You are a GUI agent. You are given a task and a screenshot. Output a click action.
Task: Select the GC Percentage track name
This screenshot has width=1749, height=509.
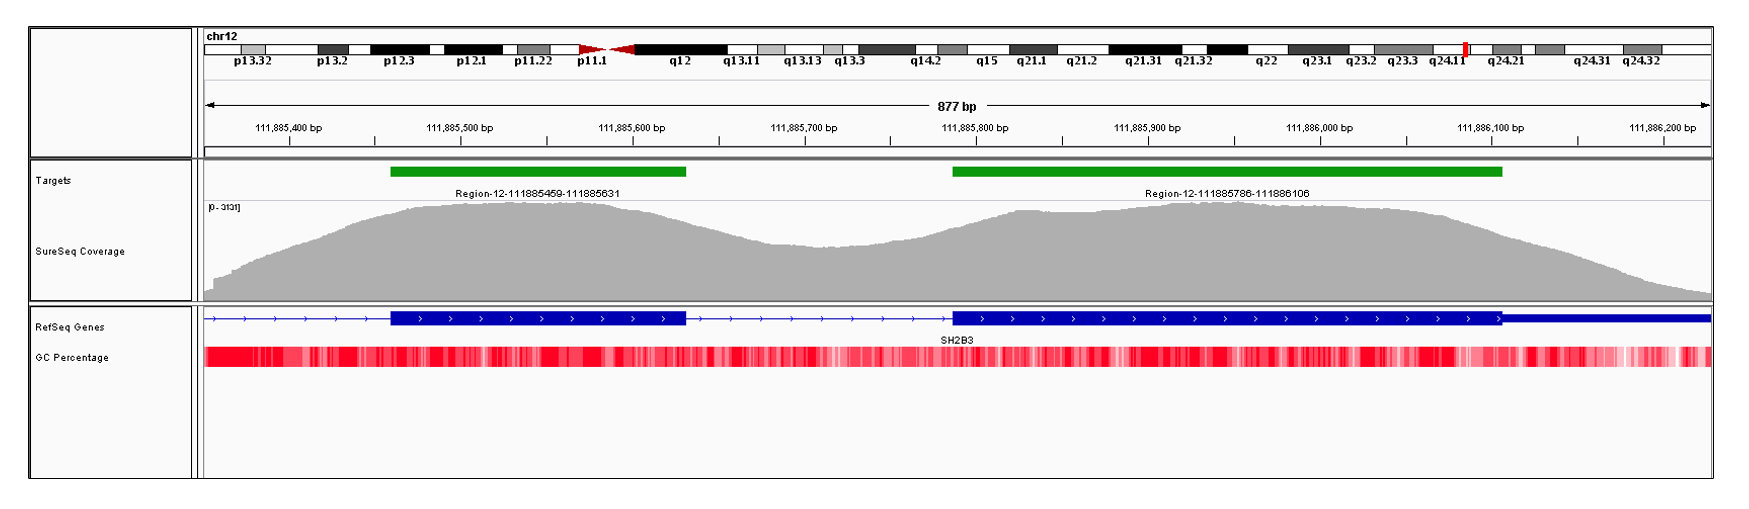click(72, 357)
